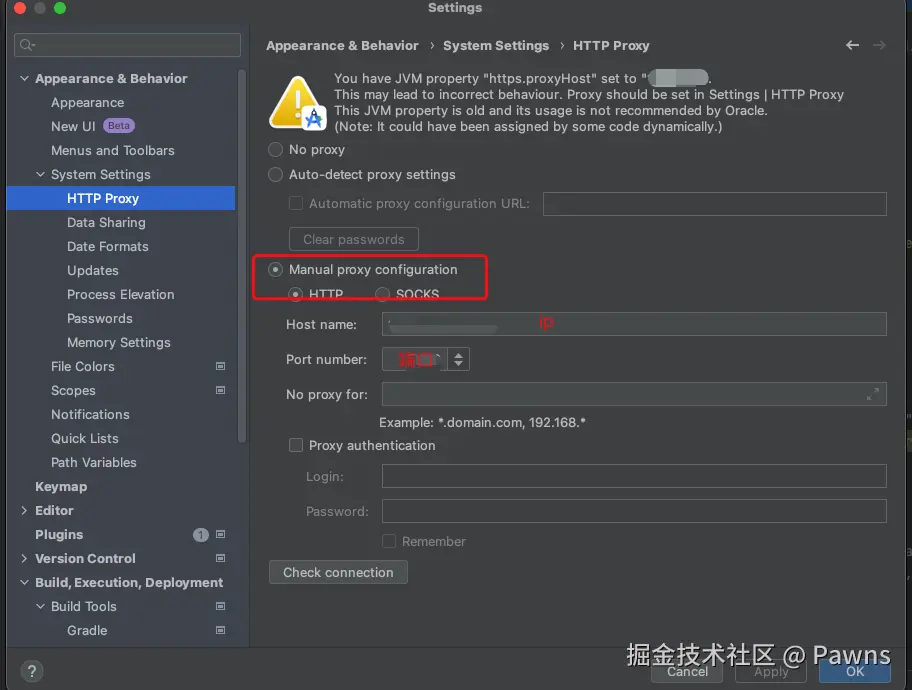Expand the No proxy for field
Image resolution: width=912 pixels, height=690 pixels.
(x=872, y=394)
